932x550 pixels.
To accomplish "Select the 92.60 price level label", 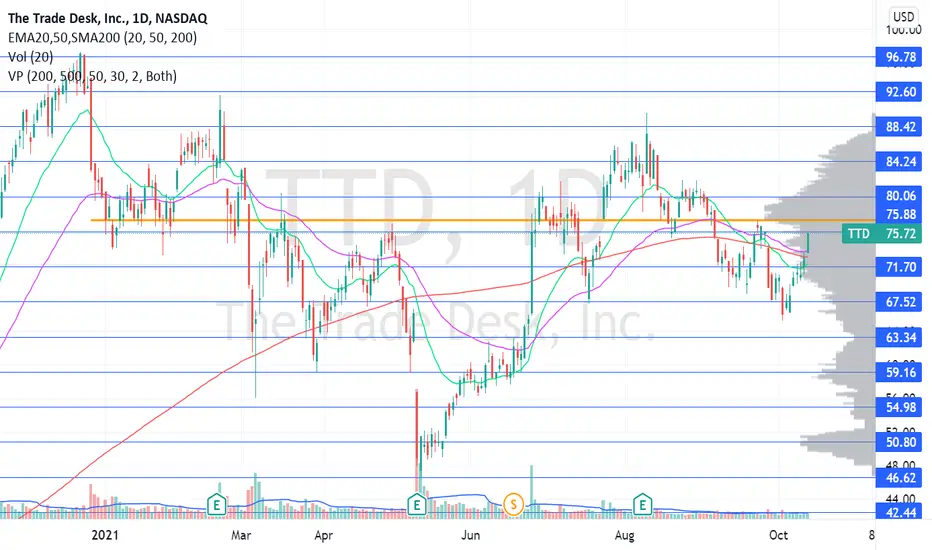I will 899,92.
